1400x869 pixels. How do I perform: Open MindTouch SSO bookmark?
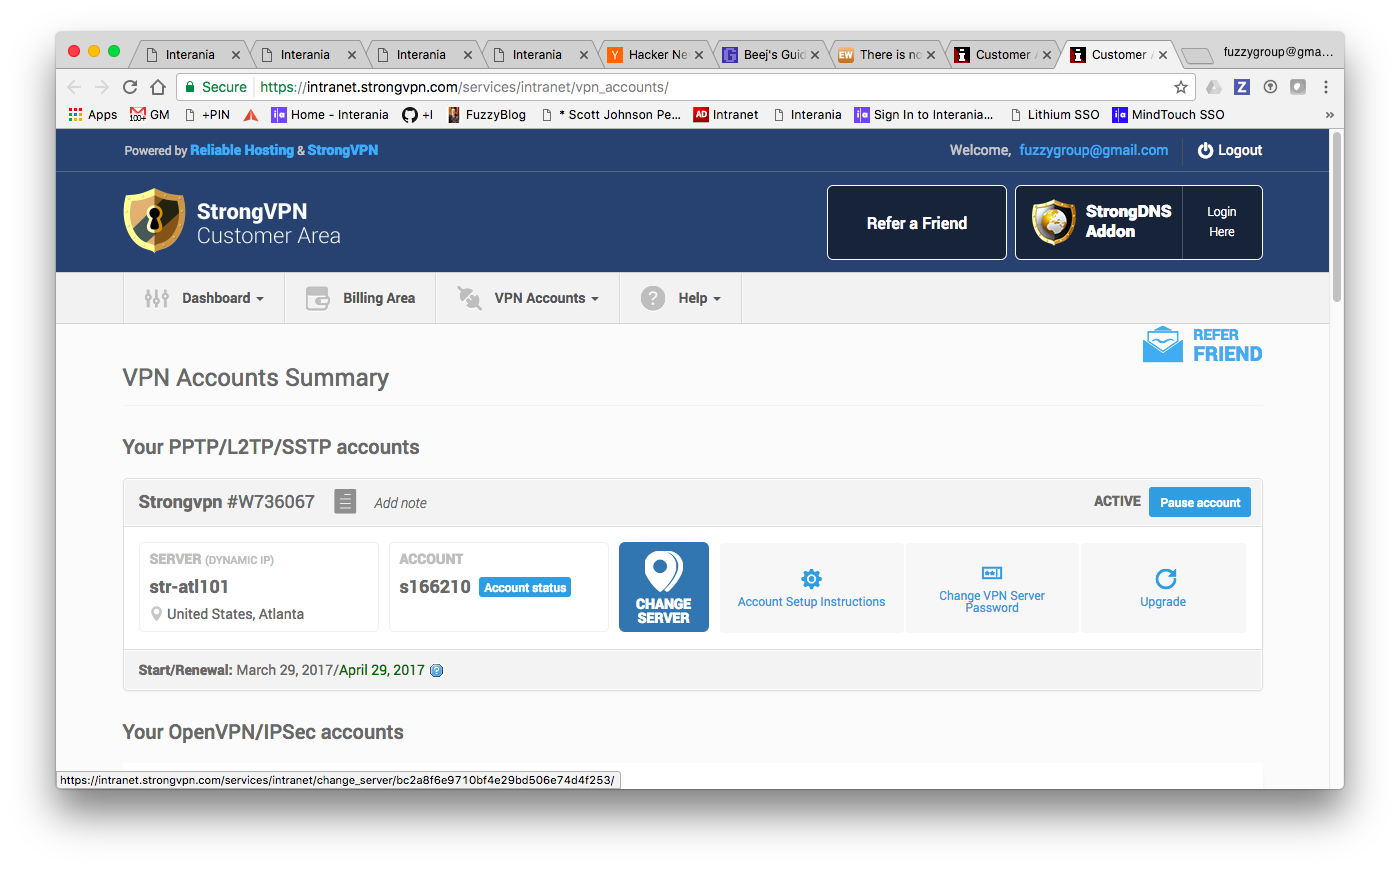point(1168,115)
